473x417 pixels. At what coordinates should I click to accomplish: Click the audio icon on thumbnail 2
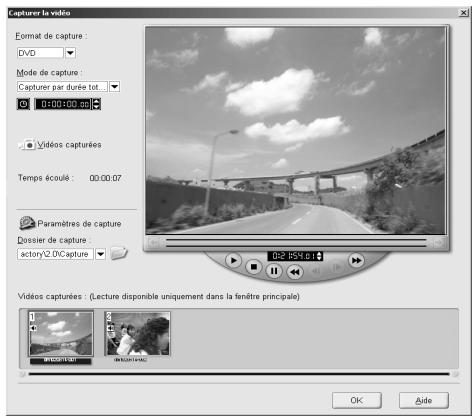[x=110, y=328]
